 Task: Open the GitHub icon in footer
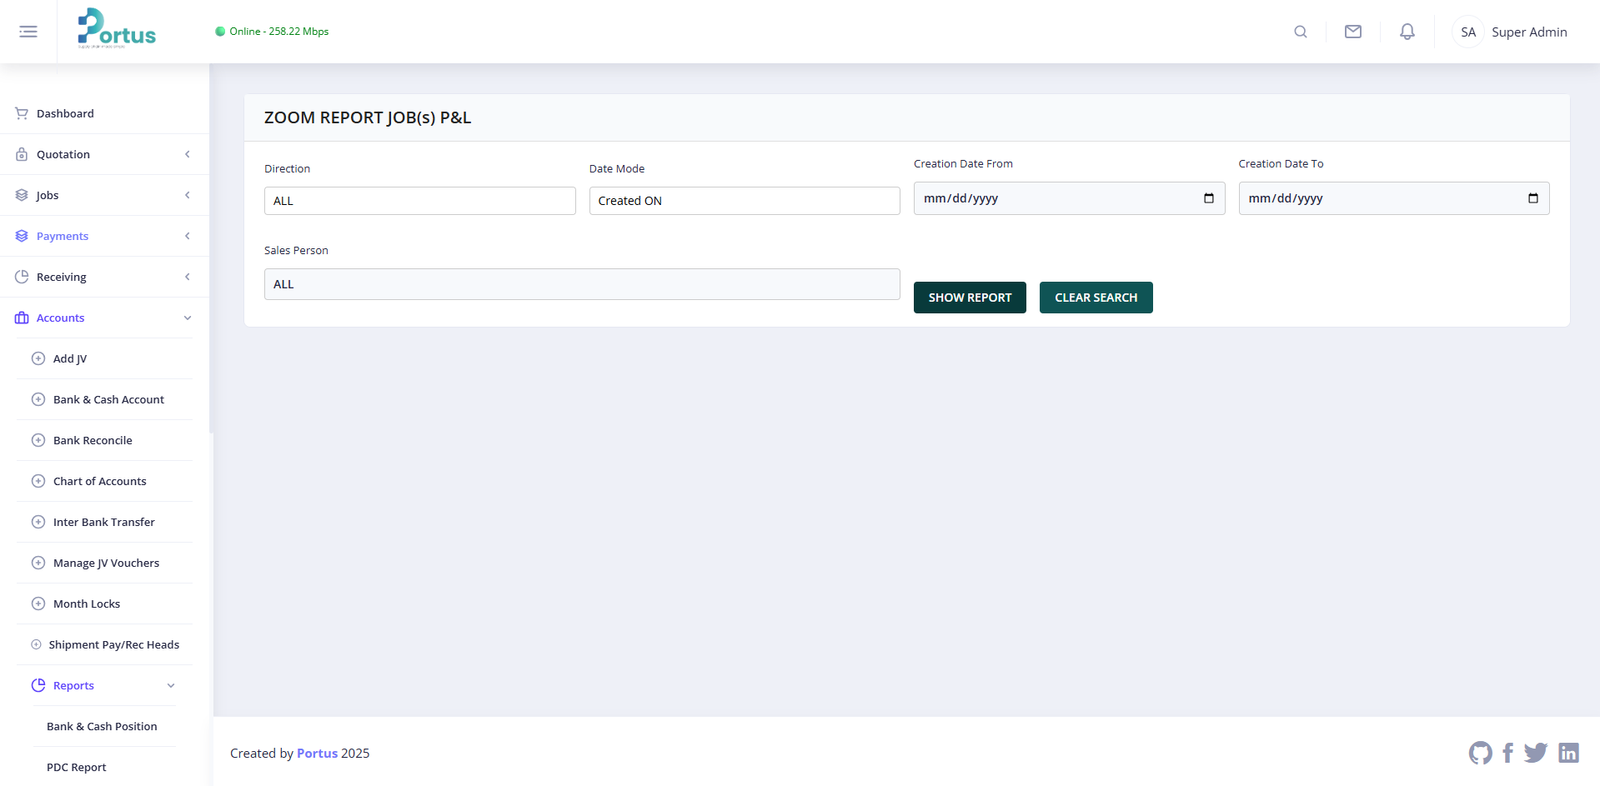pos(1480,753)
